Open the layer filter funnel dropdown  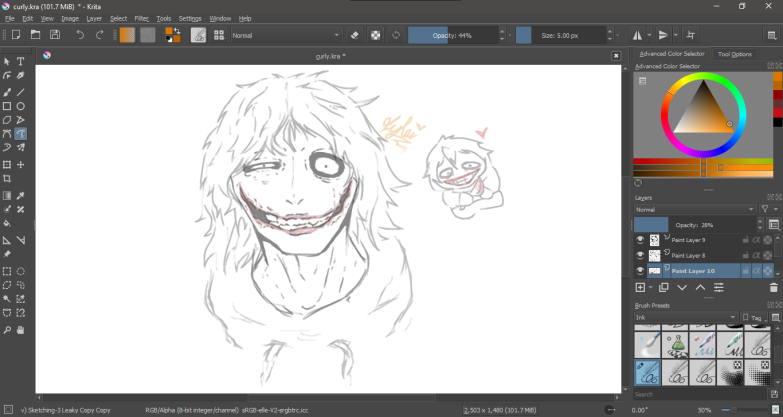(769, 210)
